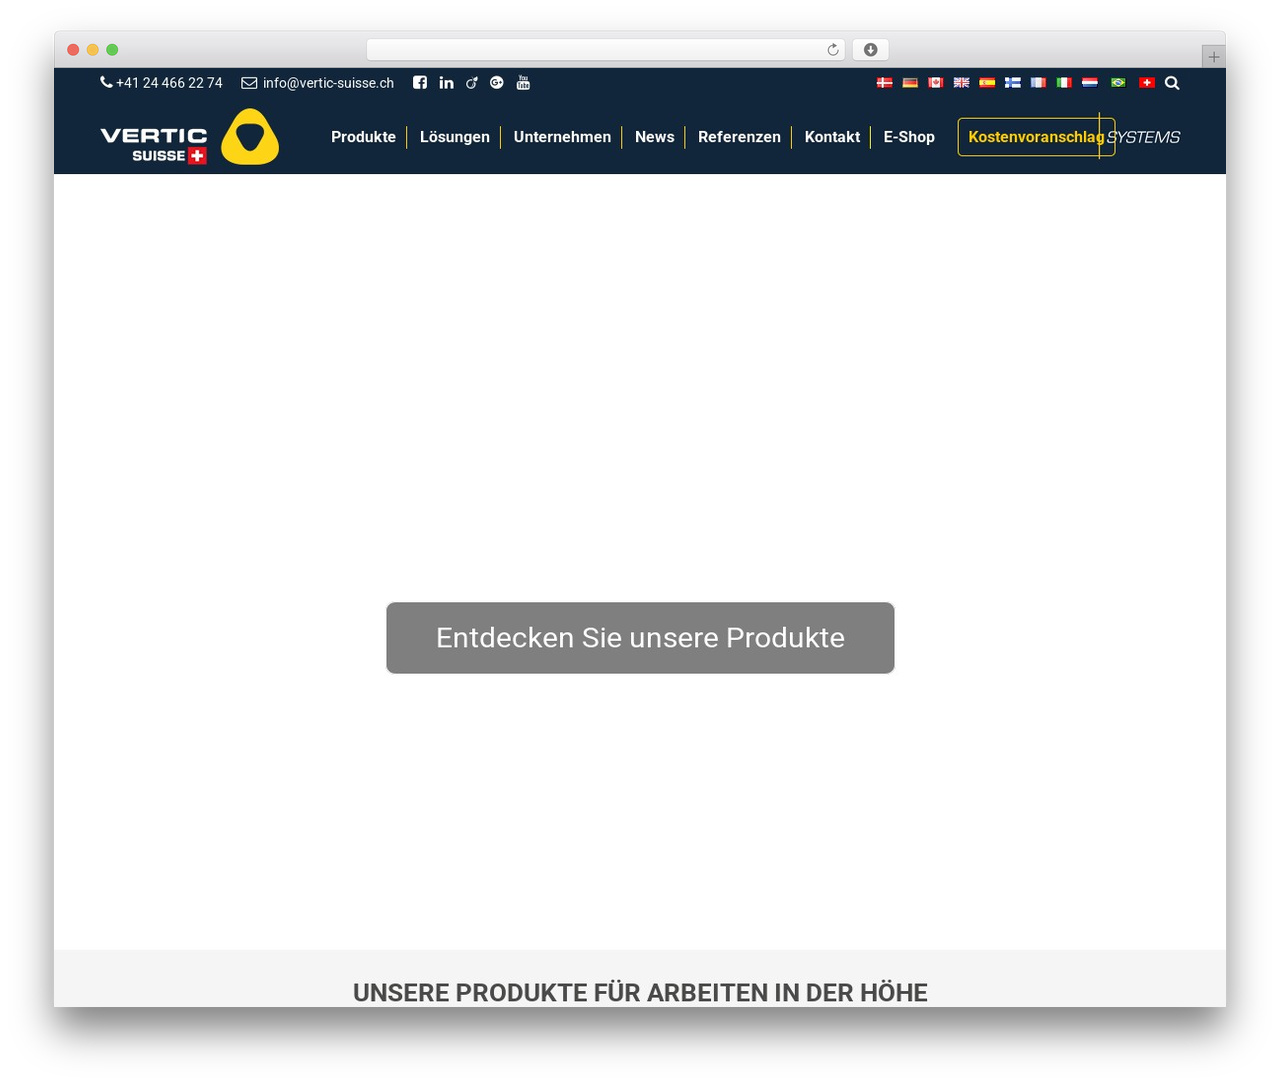Open the YouTube channel icon

[523, 83]
